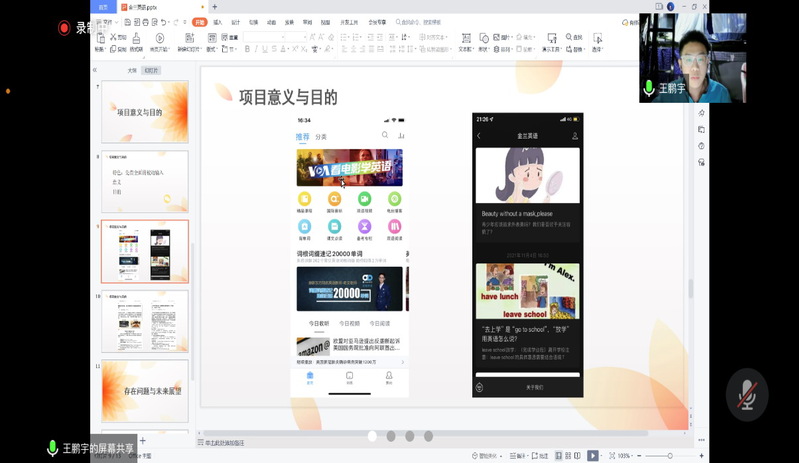Stop the screen recording red button
Viewport: 799px width, 463px height.
tap(64, 28)
